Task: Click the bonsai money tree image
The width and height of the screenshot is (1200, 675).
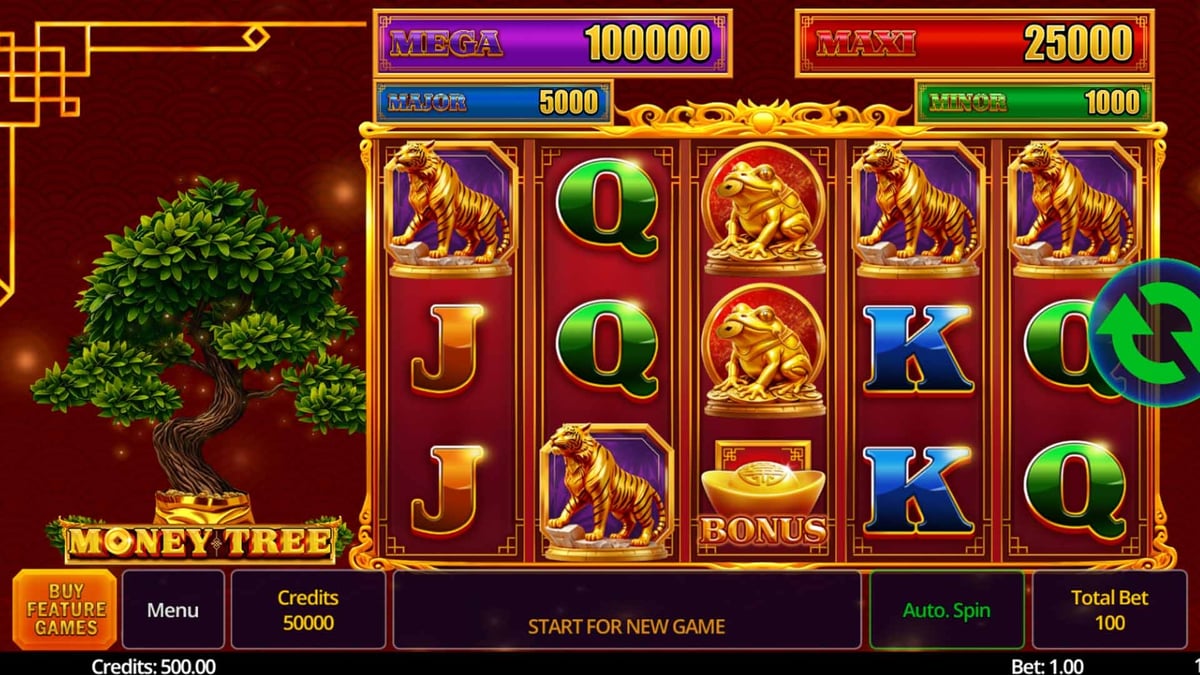Action: tap(198, 350)
